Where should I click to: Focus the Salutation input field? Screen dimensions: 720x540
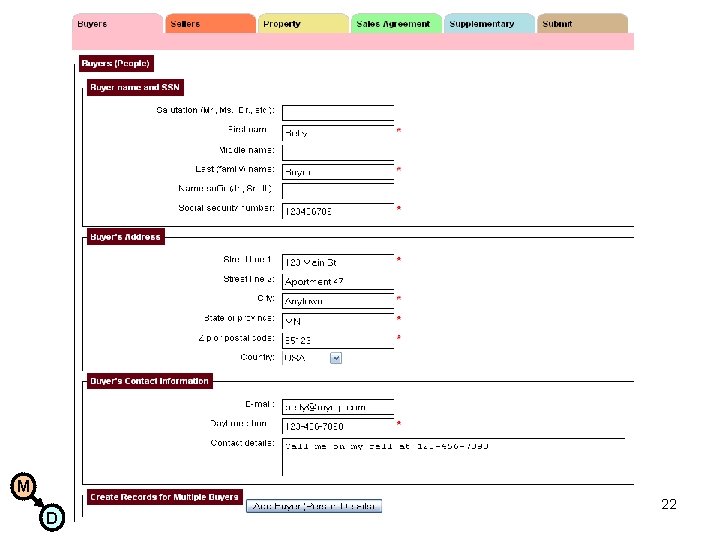point(338,113)
